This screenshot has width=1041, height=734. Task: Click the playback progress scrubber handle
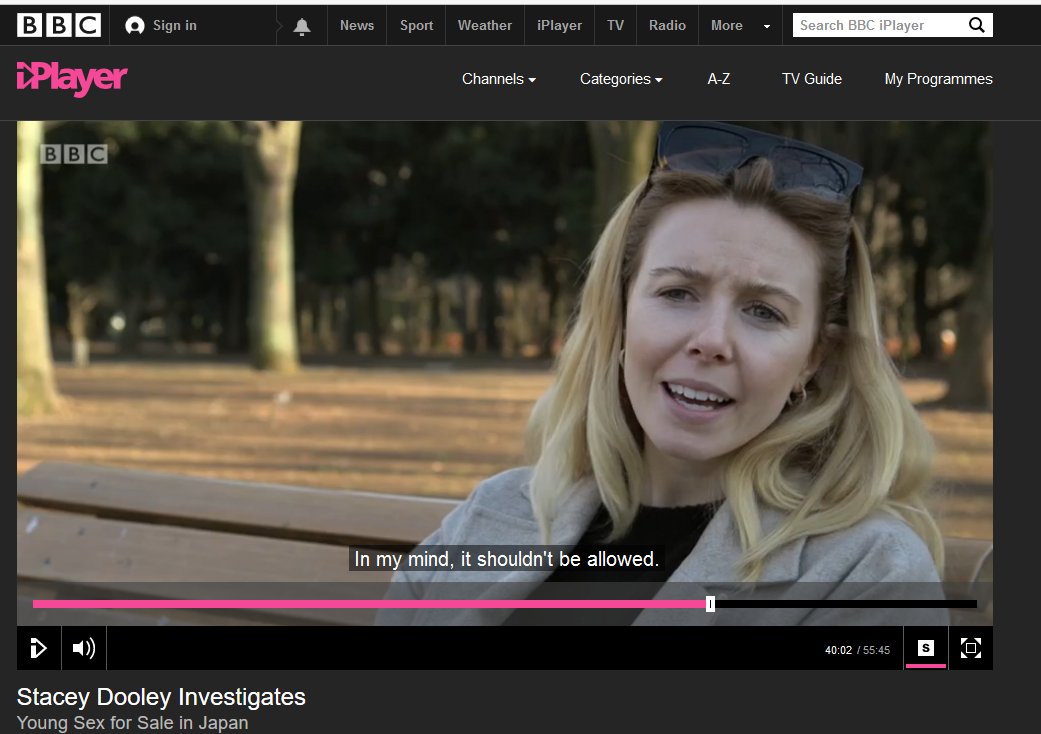click(x=710, y=604)
